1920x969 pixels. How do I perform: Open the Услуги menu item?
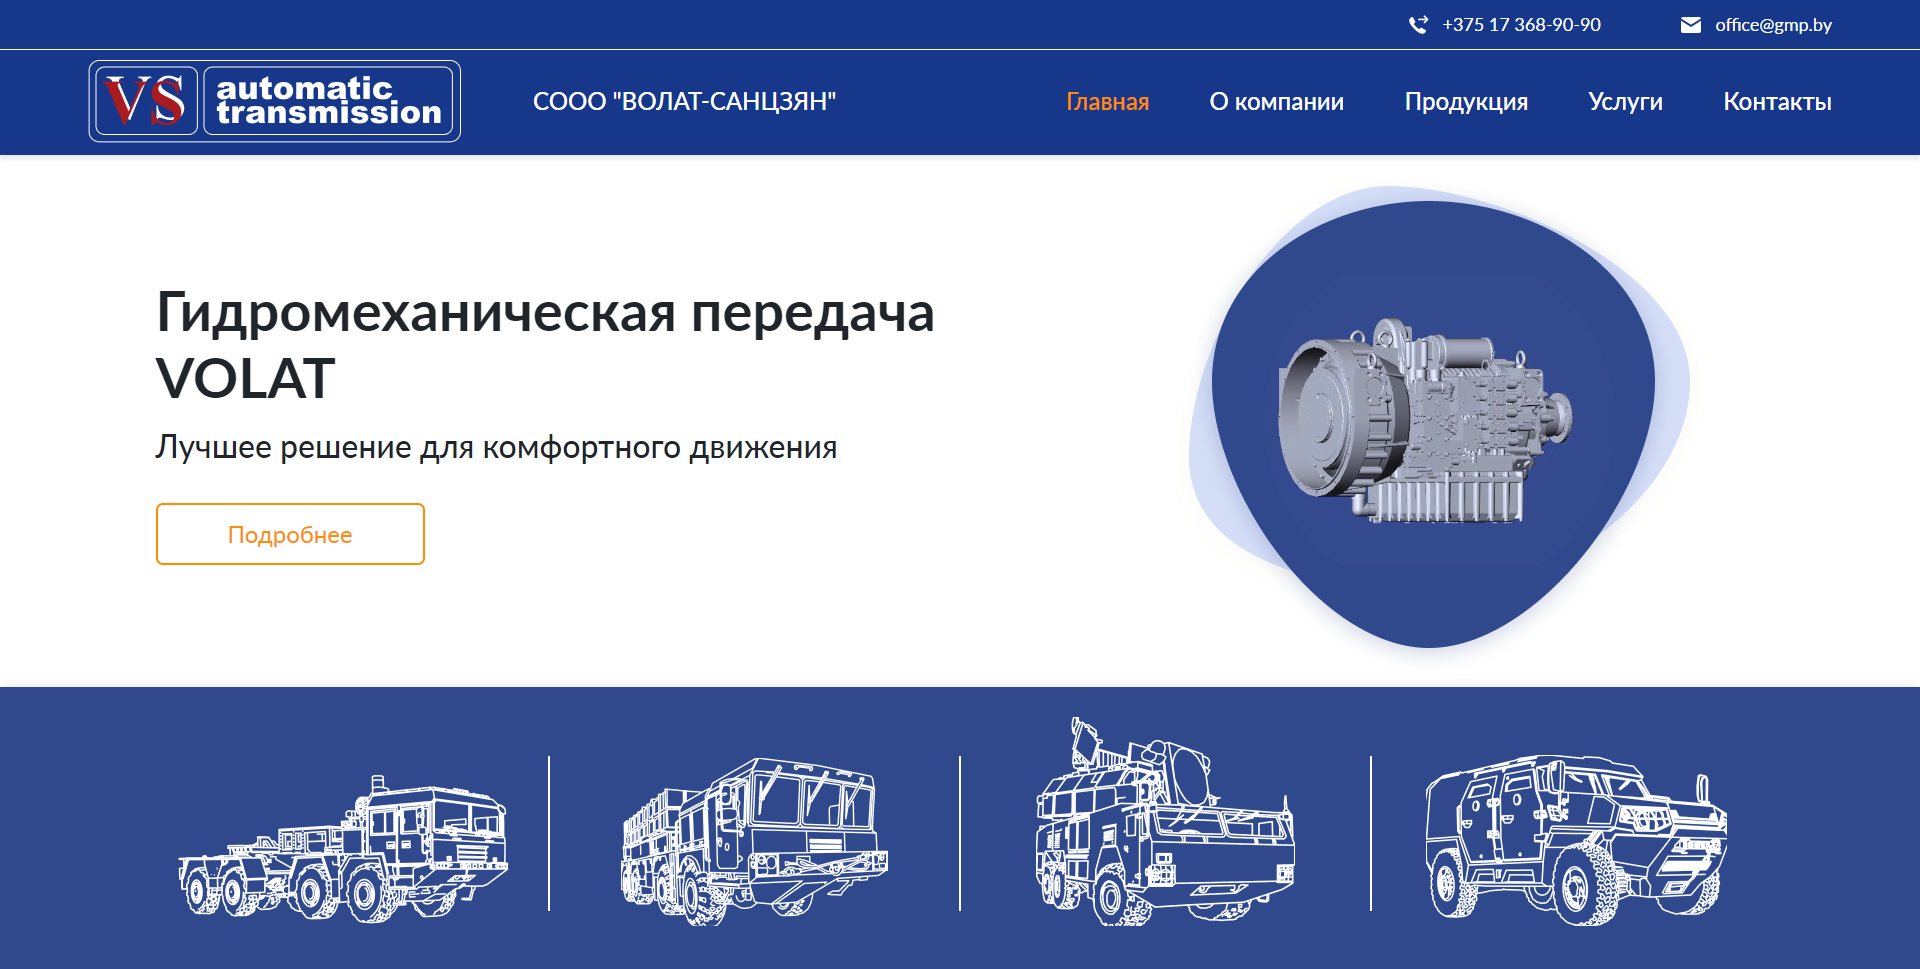(1625, 102)
